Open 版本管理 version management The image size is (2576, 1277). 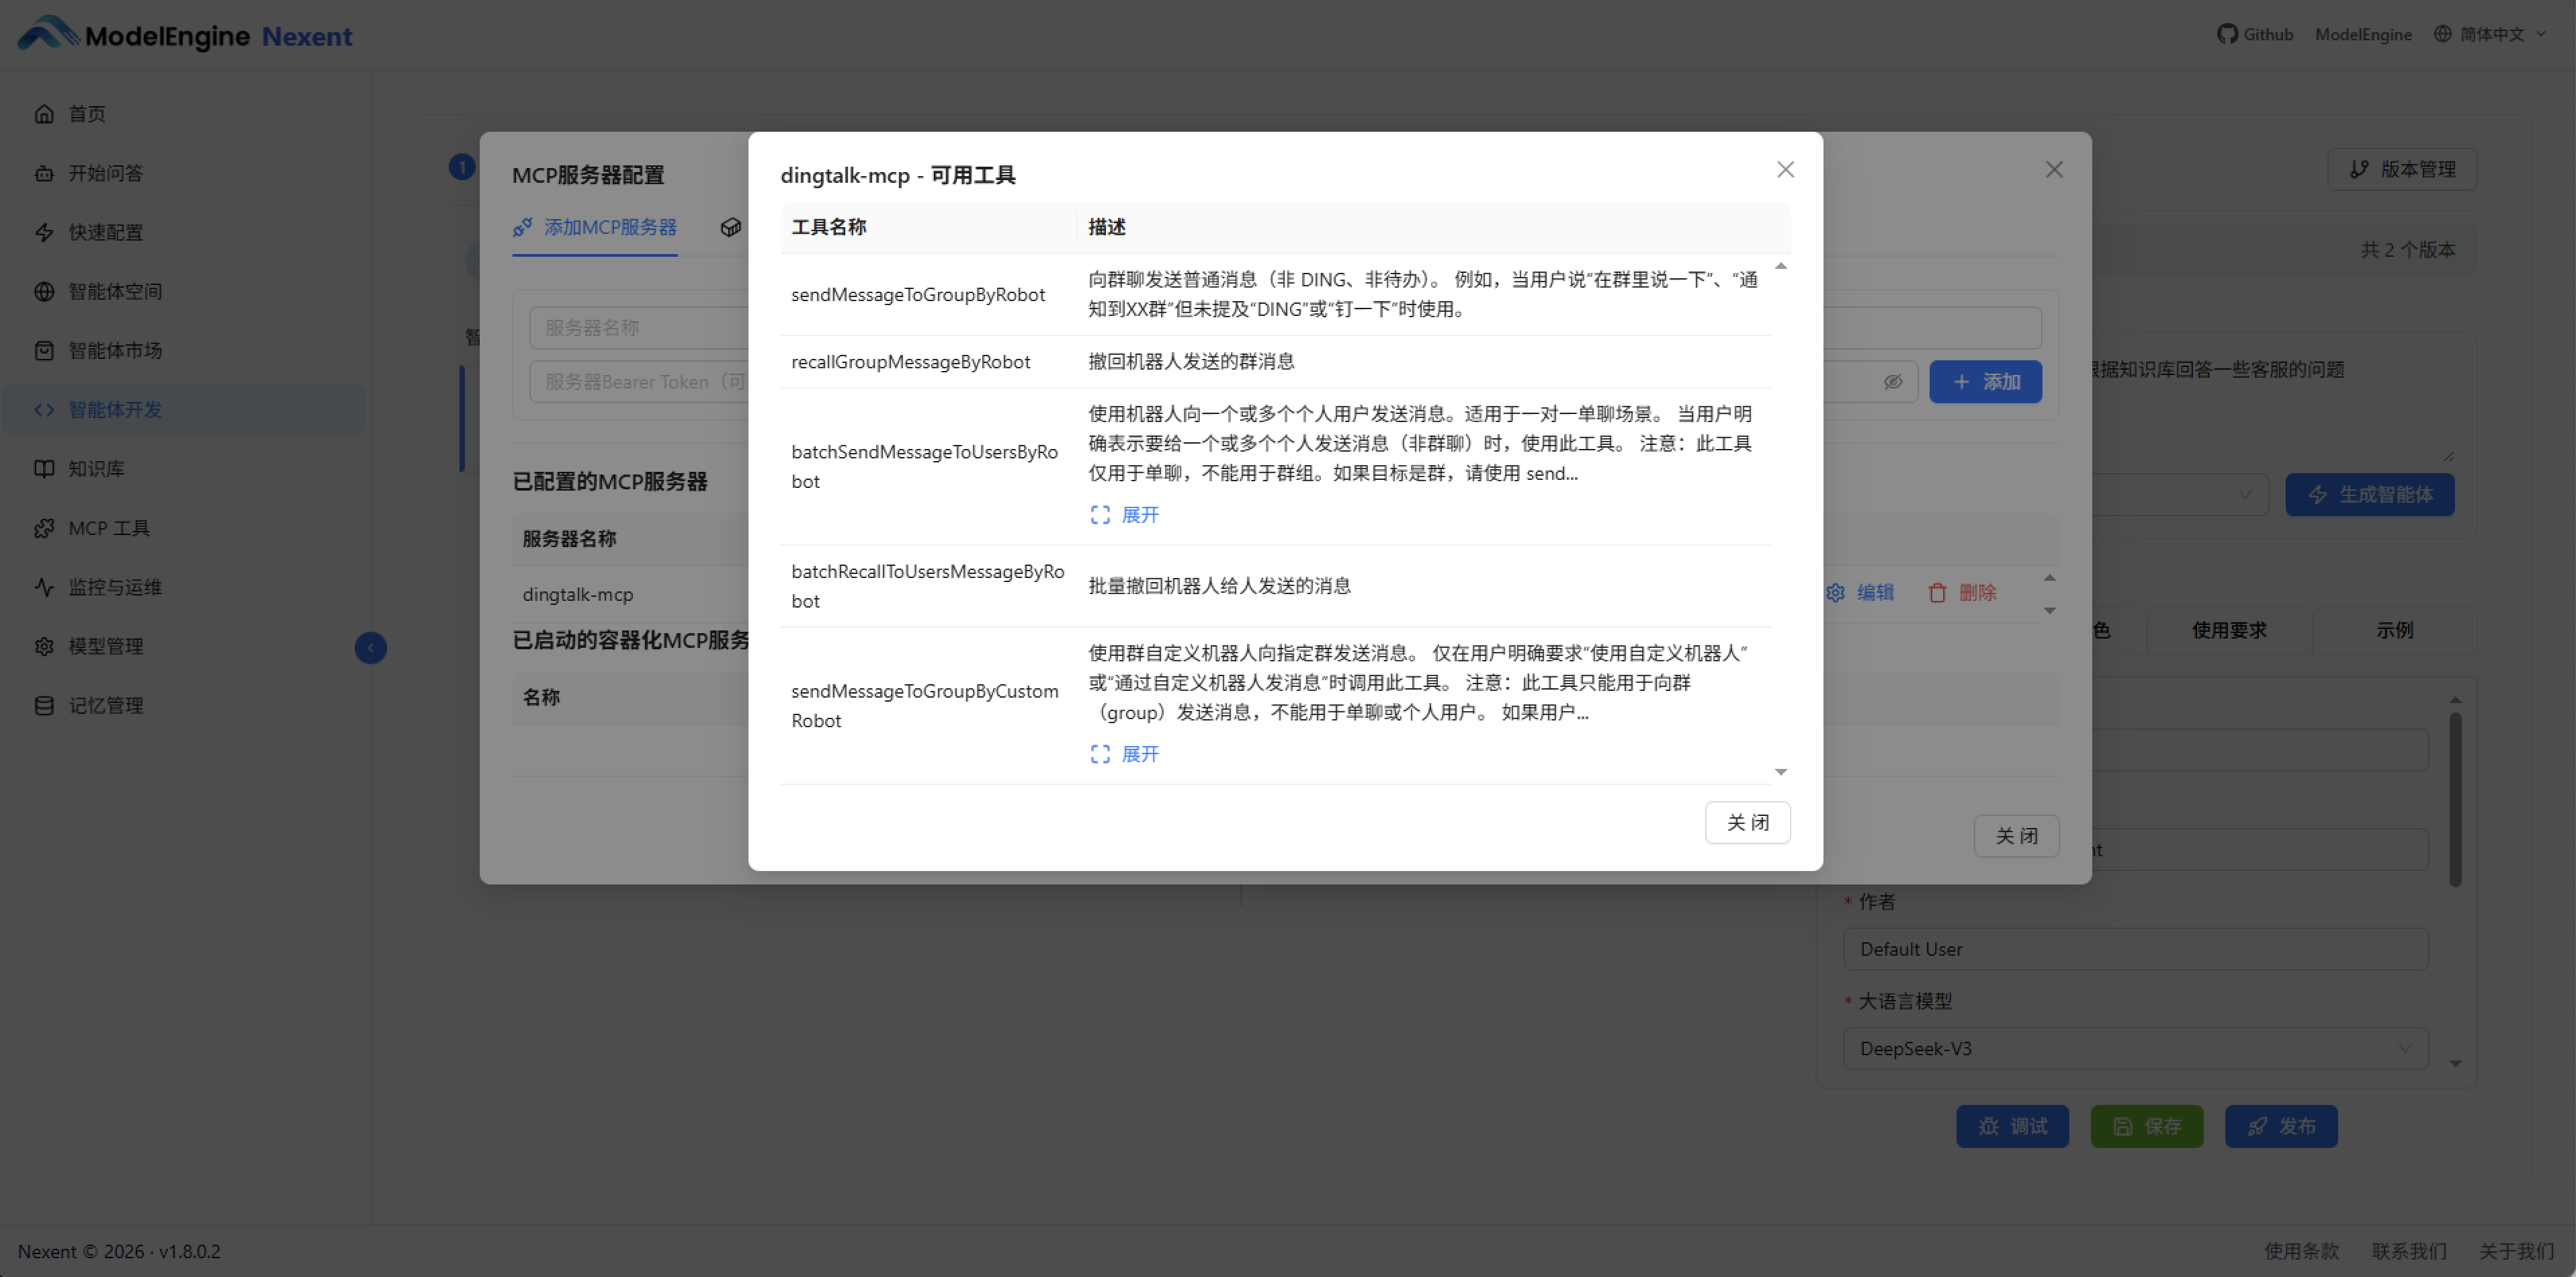2404,169
